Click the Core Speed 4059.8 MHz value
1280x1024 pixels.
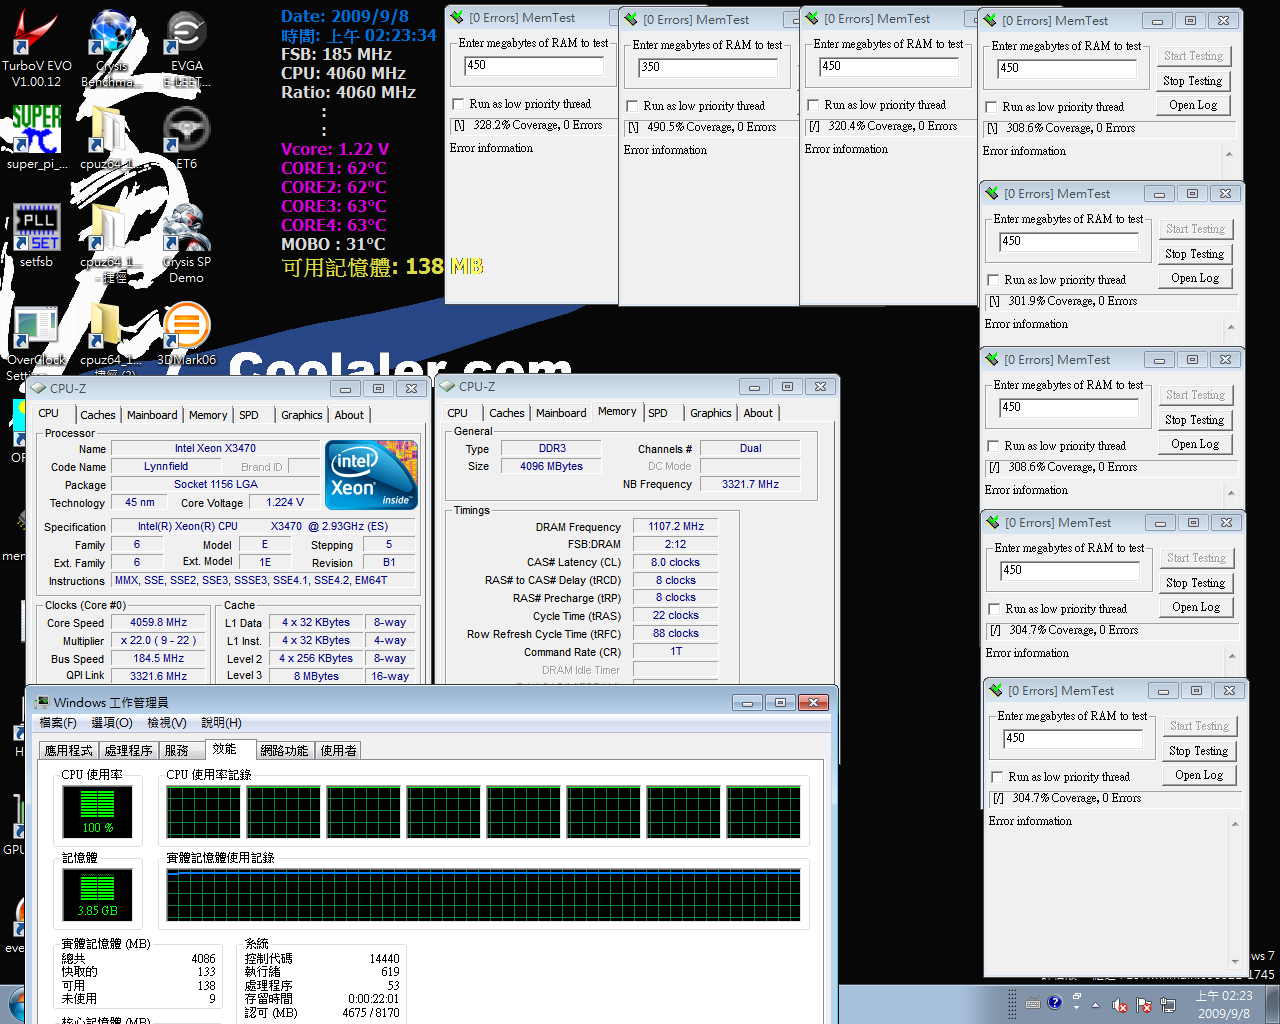pos(158,622)
